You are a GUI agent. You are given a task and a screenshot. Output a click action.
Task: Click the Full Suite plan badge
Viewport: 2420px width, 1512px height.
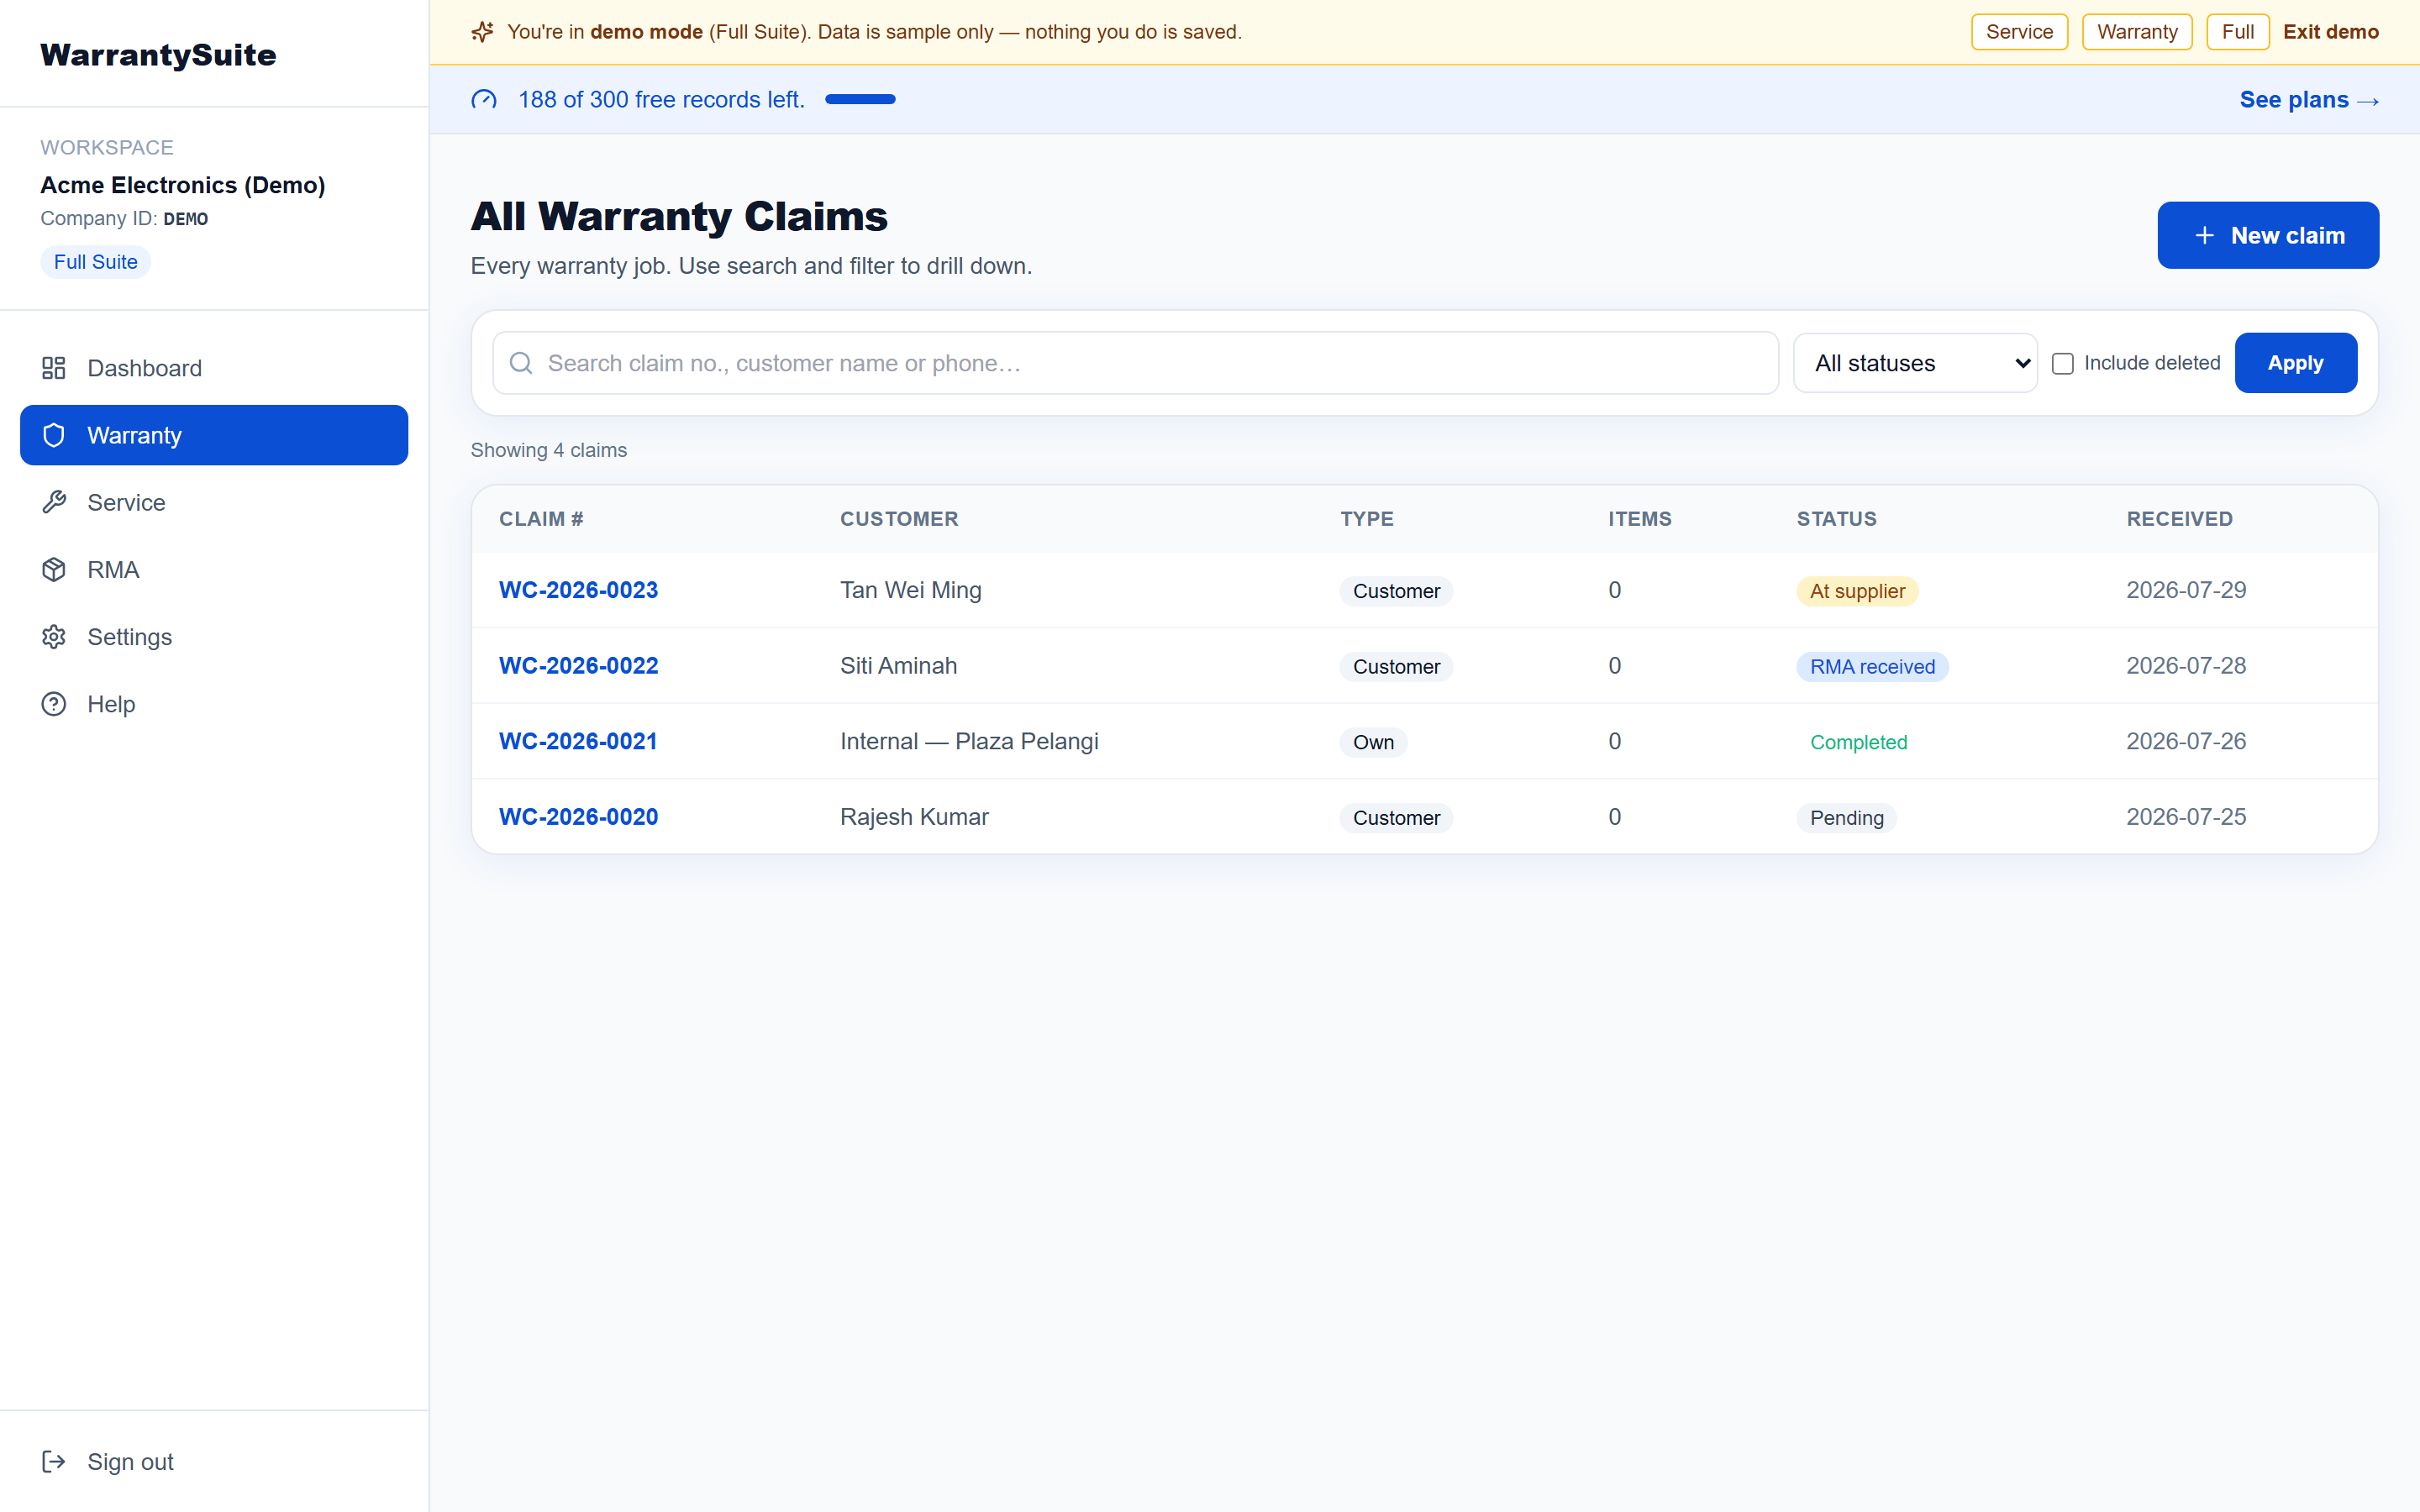point(95,262)
